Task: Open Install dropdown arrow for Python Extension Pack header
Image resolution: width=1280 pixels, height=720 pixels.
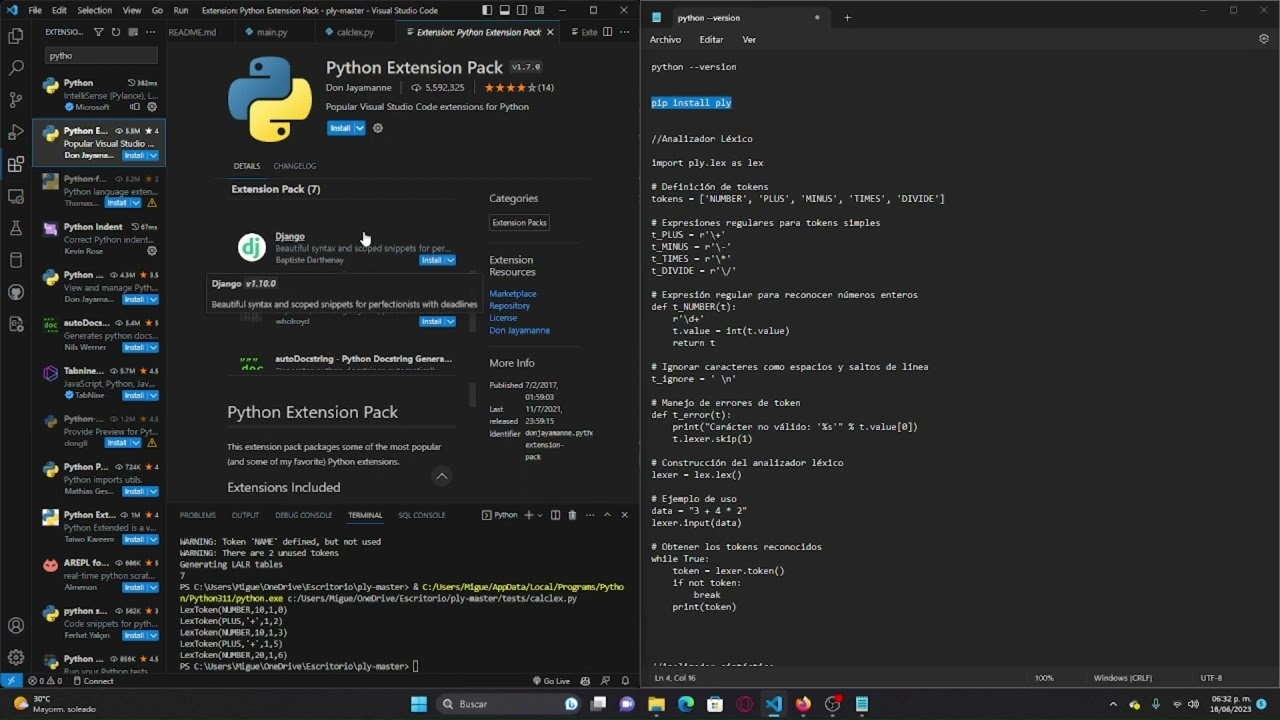Action: (360, 128)
